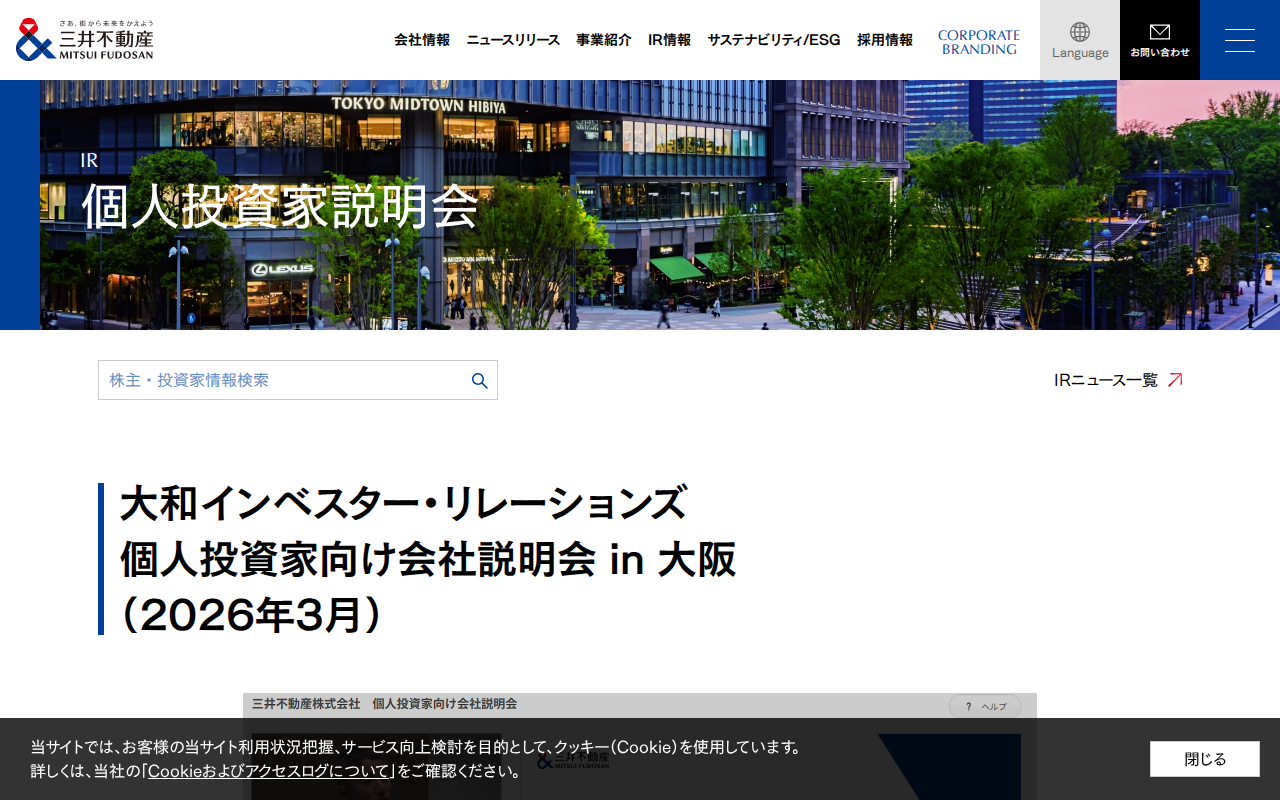Open IR情報 menu
The height and width of the screenshot is (800, 1280).
click(669, 40)
